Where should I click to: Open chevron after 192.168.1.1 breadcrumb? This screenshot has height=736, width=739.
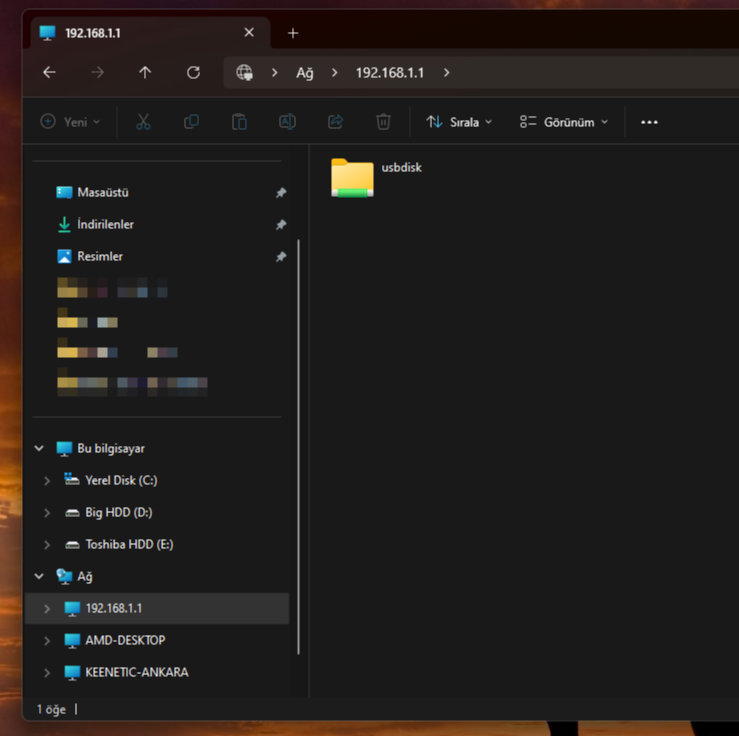tap(446, 73)
